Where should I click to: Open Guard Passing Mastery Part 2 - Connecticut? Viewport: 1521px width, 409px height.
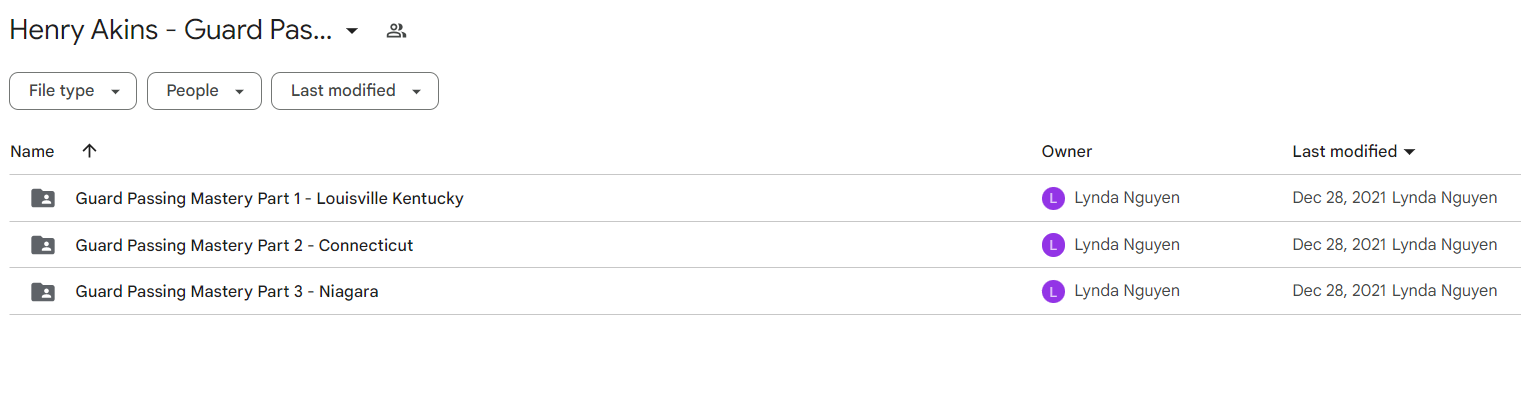(x=244, y=245)
